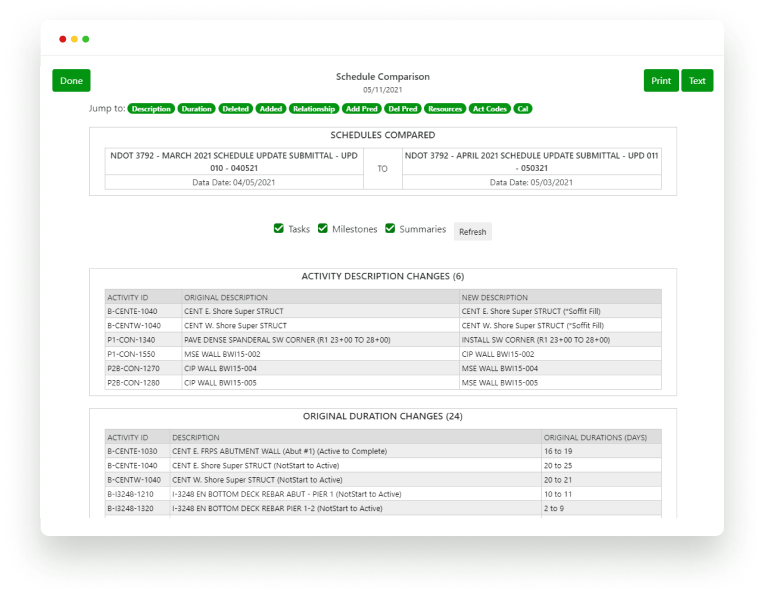Select the B-CENTE-1040 description change row
This screenshot has height=596, width=764.
point(383,311)
